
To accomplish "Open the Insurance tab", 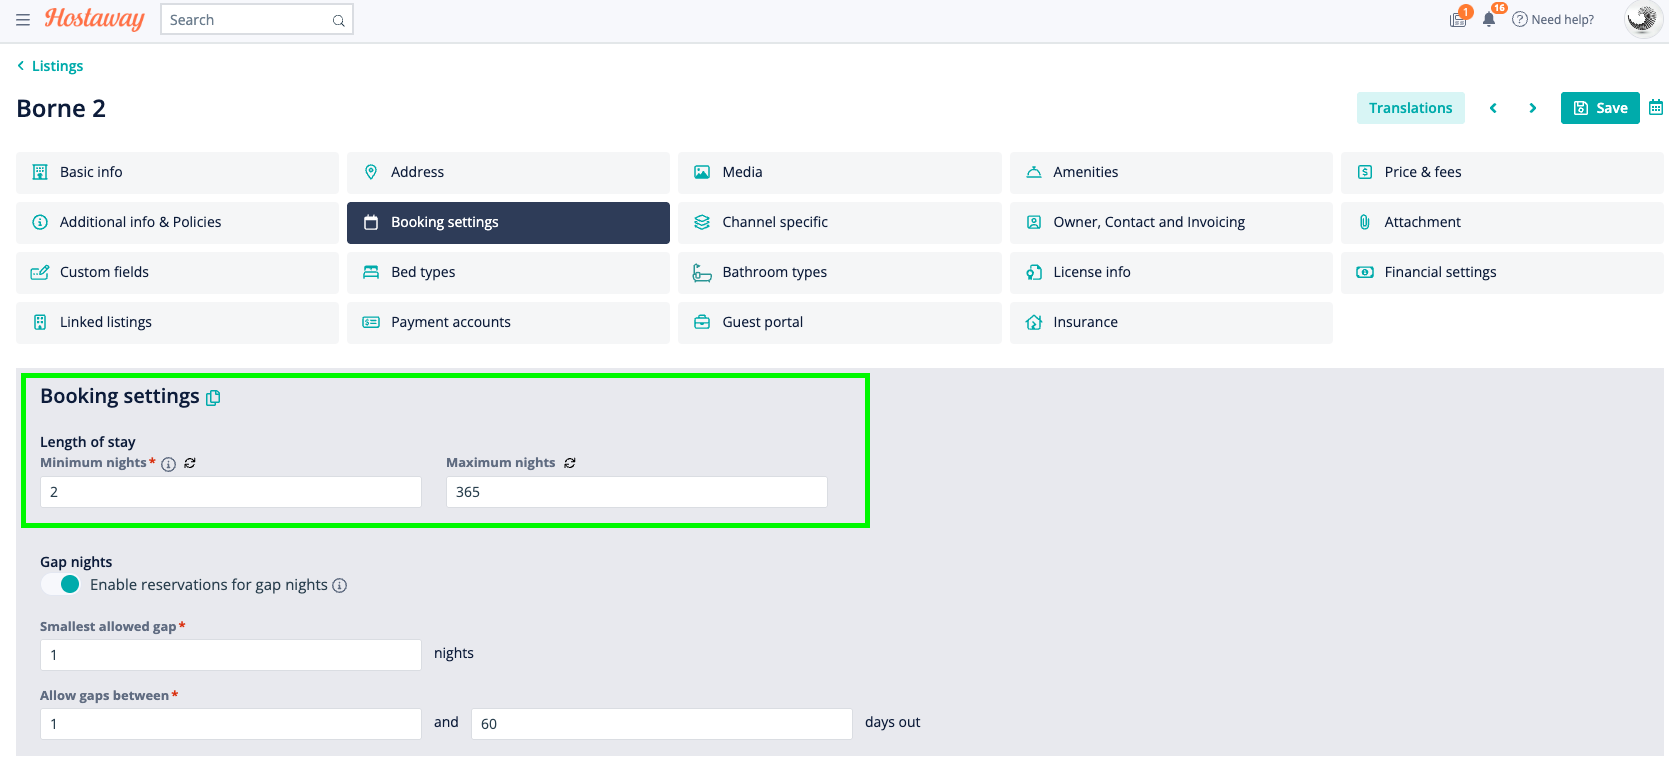I will click(x=1171, y=322).
